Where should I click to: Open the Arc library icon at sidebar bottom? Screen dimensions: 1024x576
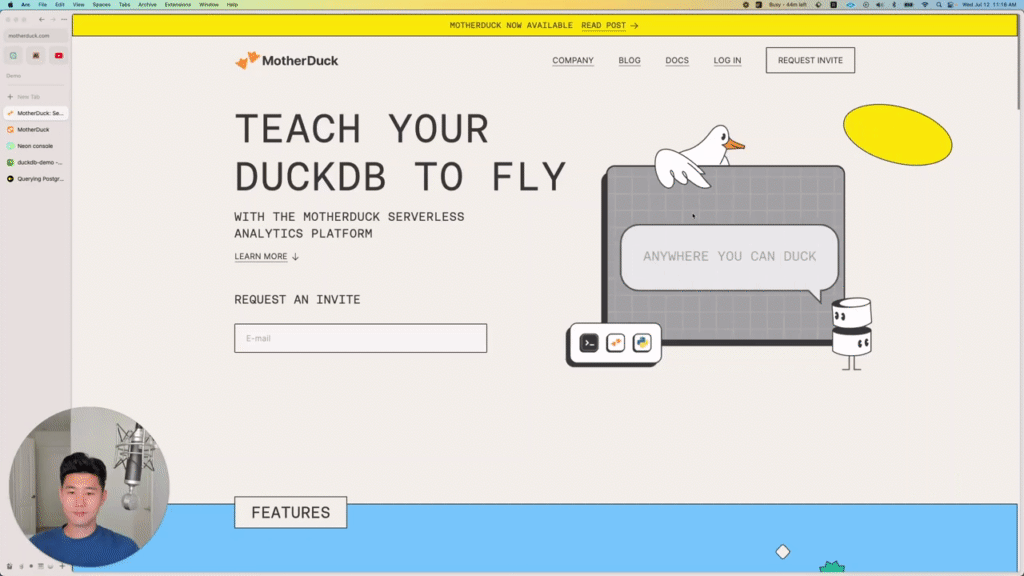[x=10, y=566]
